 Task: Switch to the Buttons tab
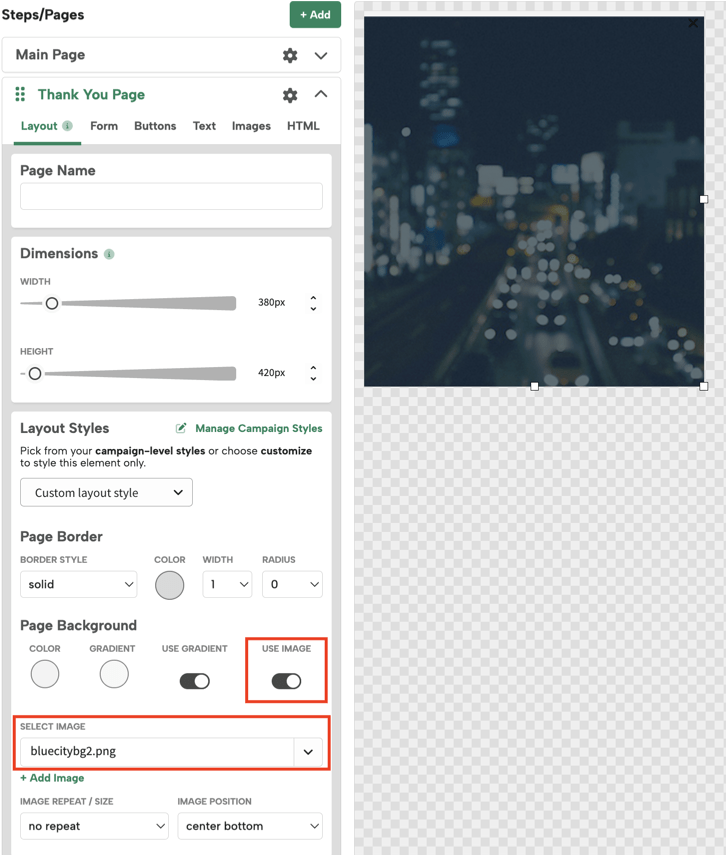coord(155,126)
